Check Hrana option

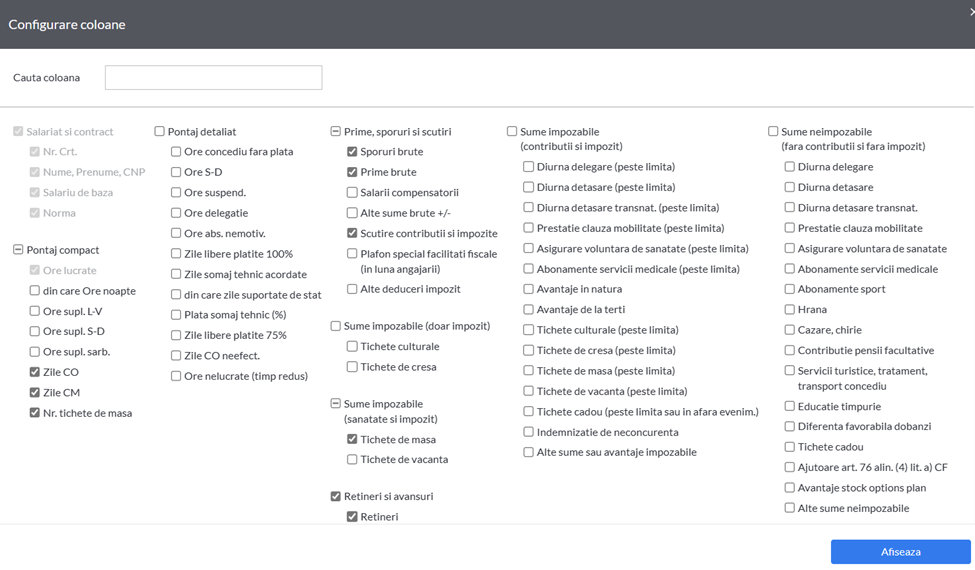790,310
